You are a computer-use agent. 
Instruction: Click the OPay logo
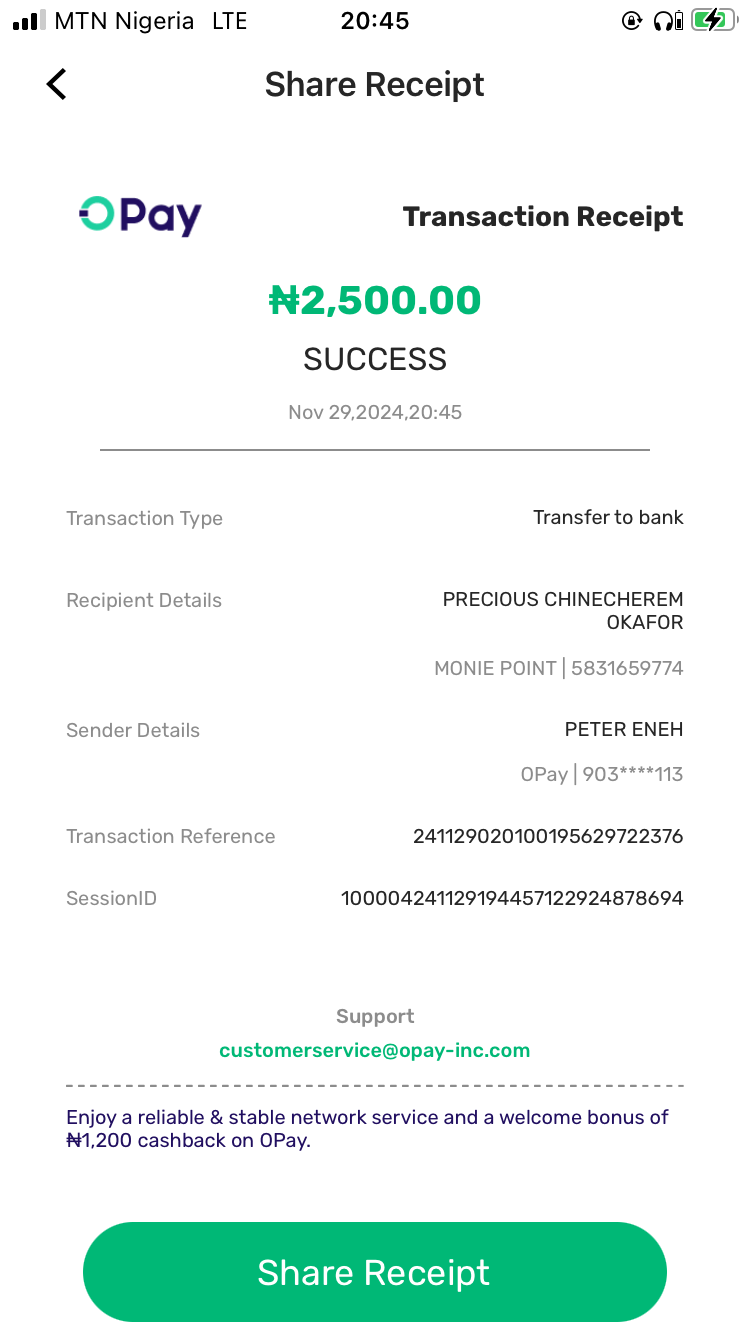(x=140, y=216)
